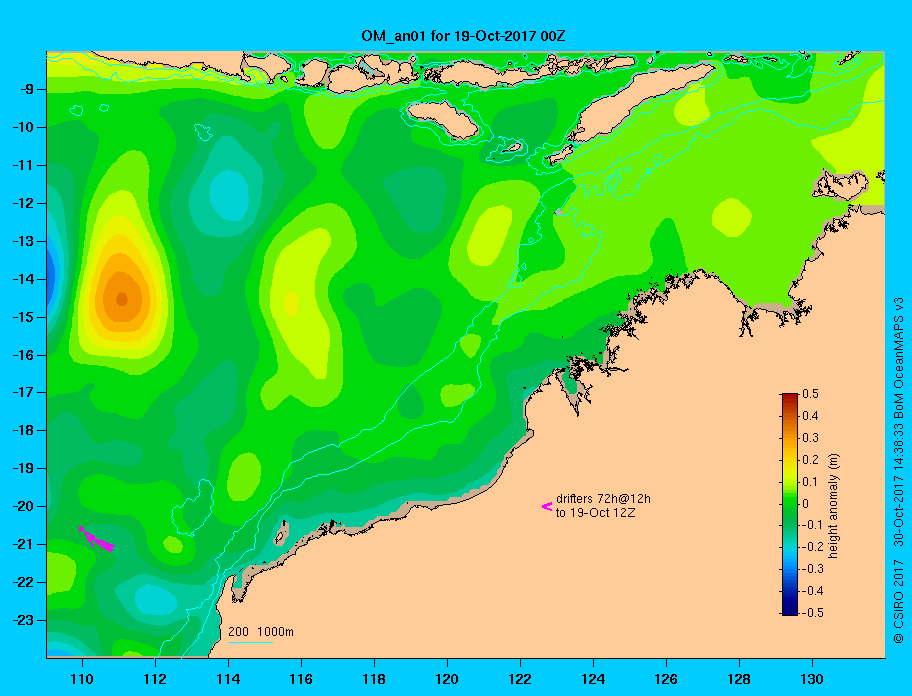Click the colorbar tick label -0.1
Viewport: 912px width, 696px height.
(813, 525)
